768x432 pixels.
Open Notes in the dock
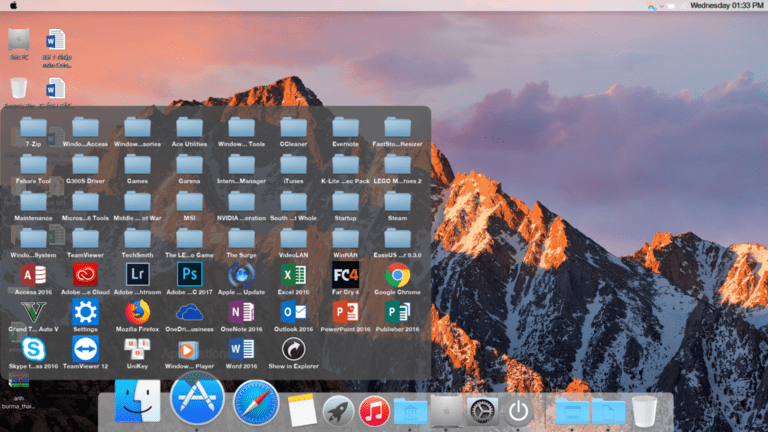[x=302, y=410]
